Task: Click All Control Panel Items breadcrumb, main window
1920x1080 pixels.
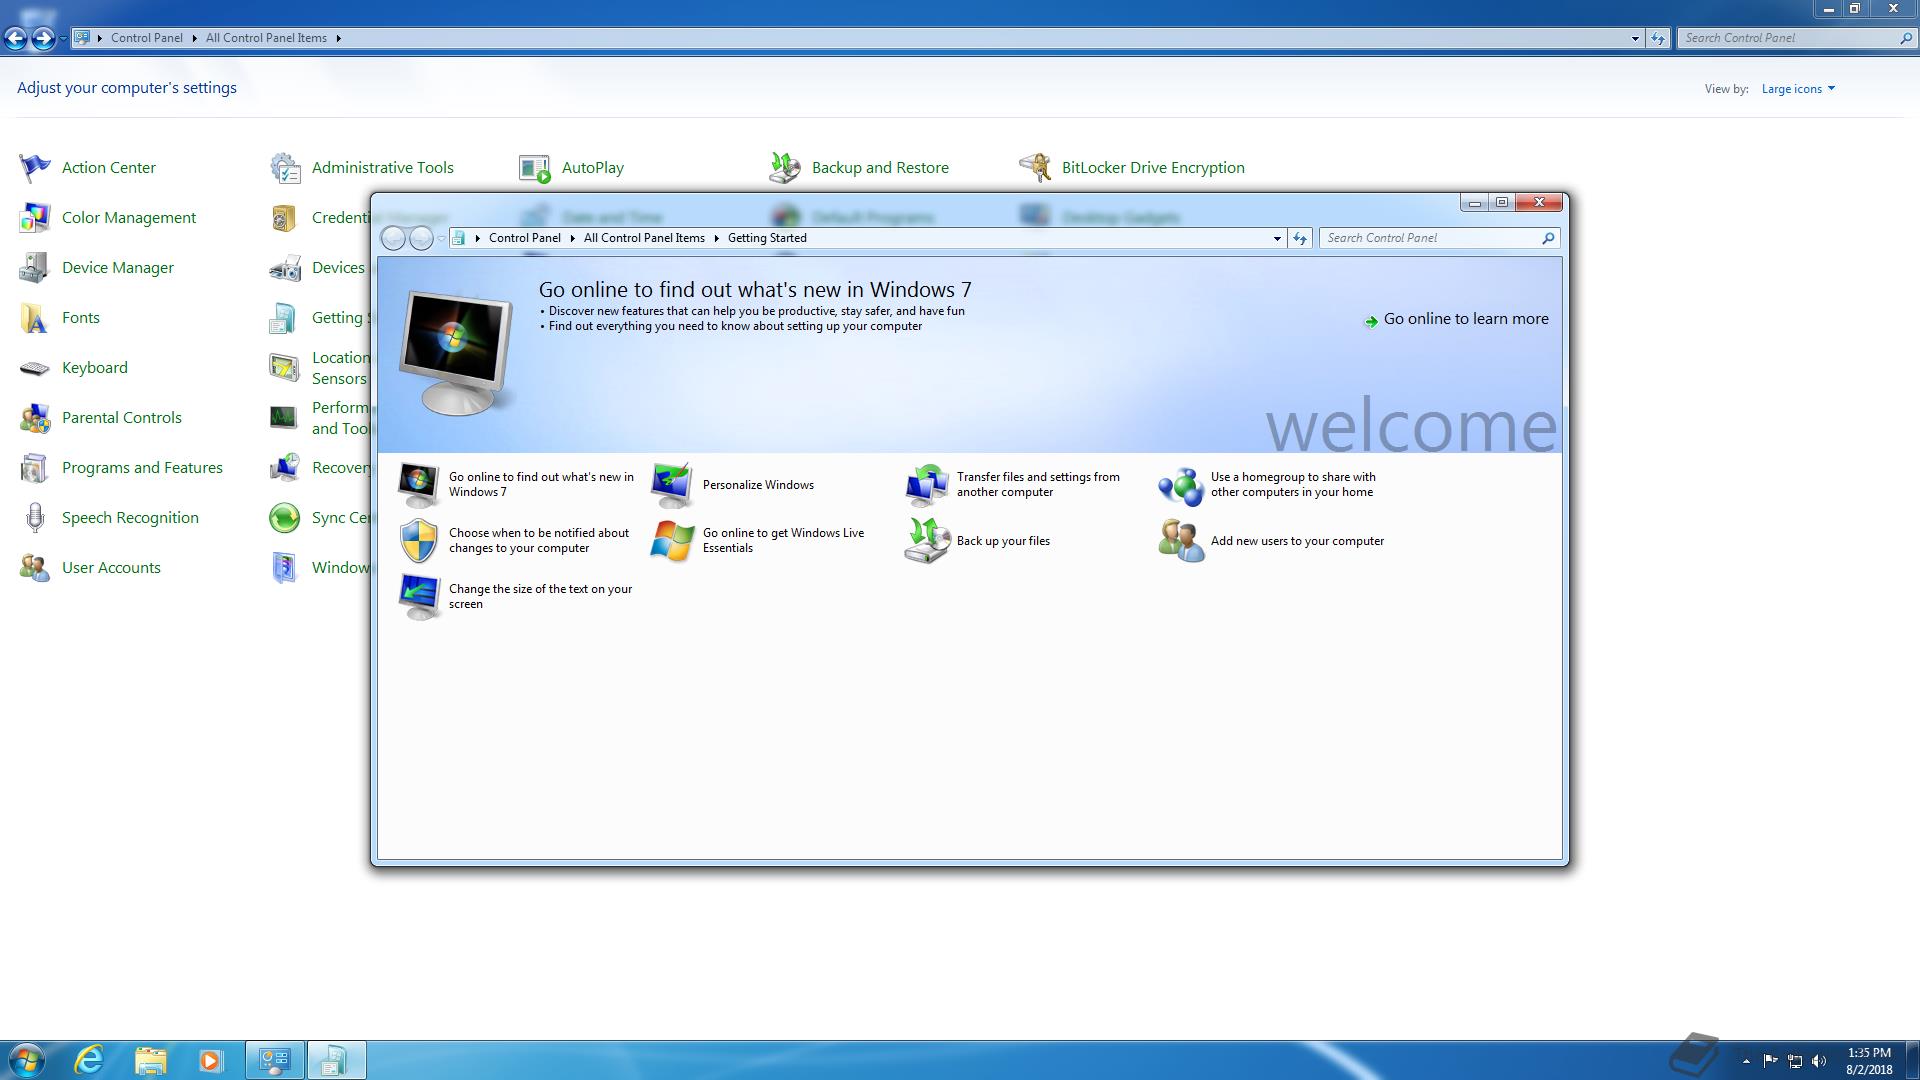Action: tap(266, 38)
